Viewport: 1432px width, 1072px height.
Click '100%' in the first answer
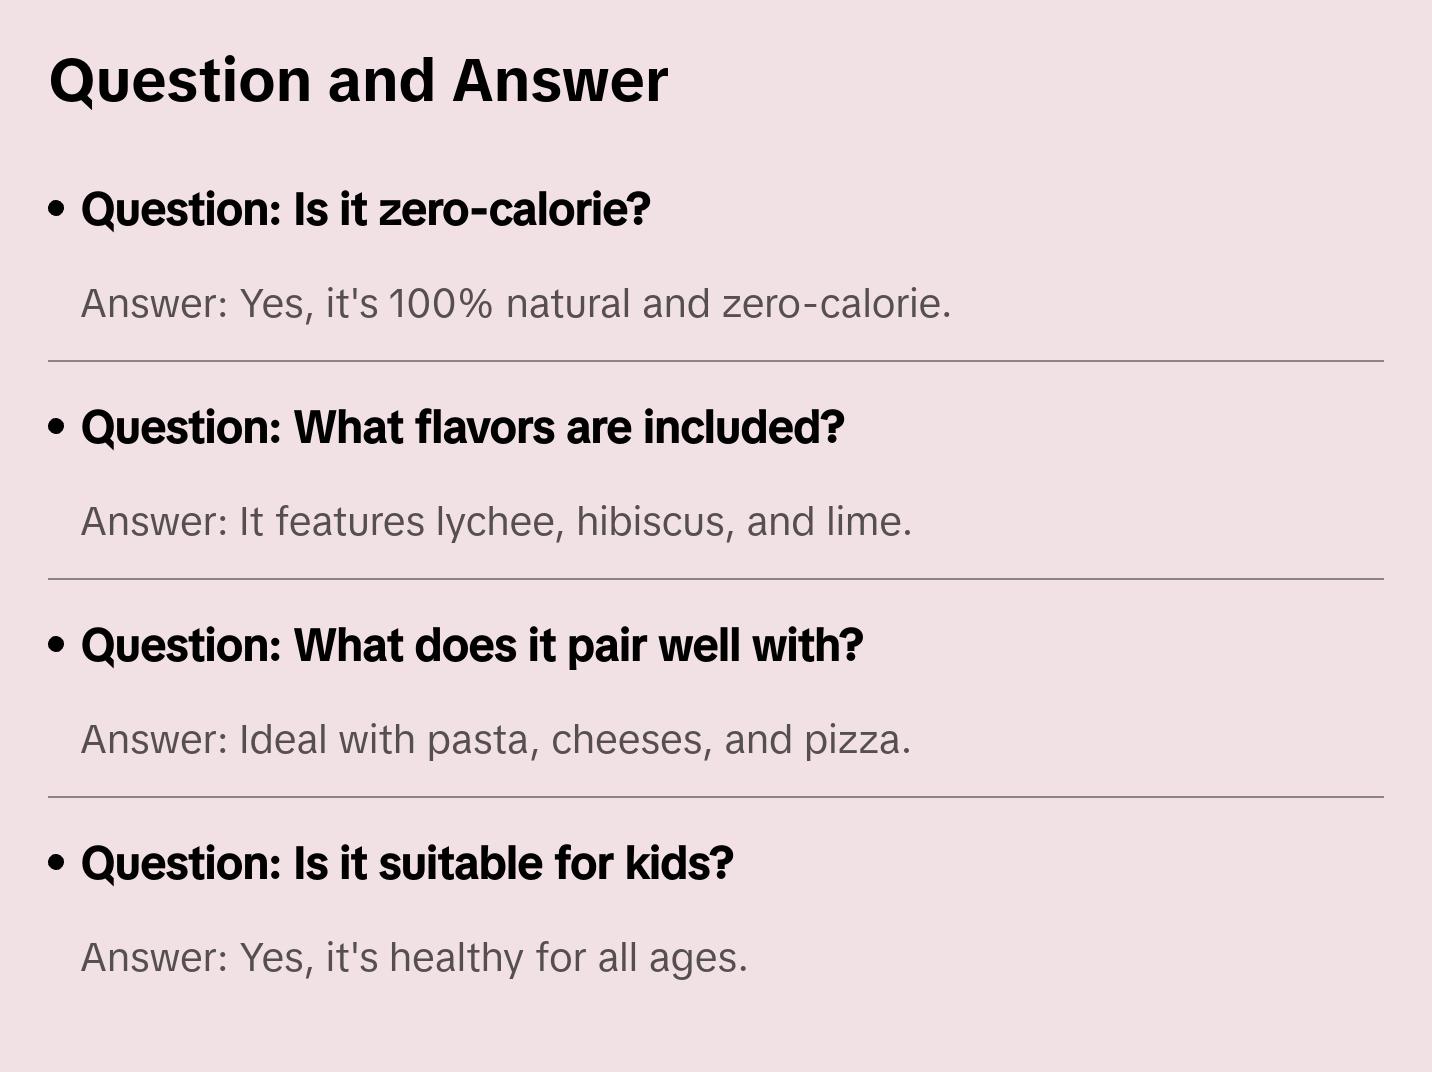click(441, 304)
